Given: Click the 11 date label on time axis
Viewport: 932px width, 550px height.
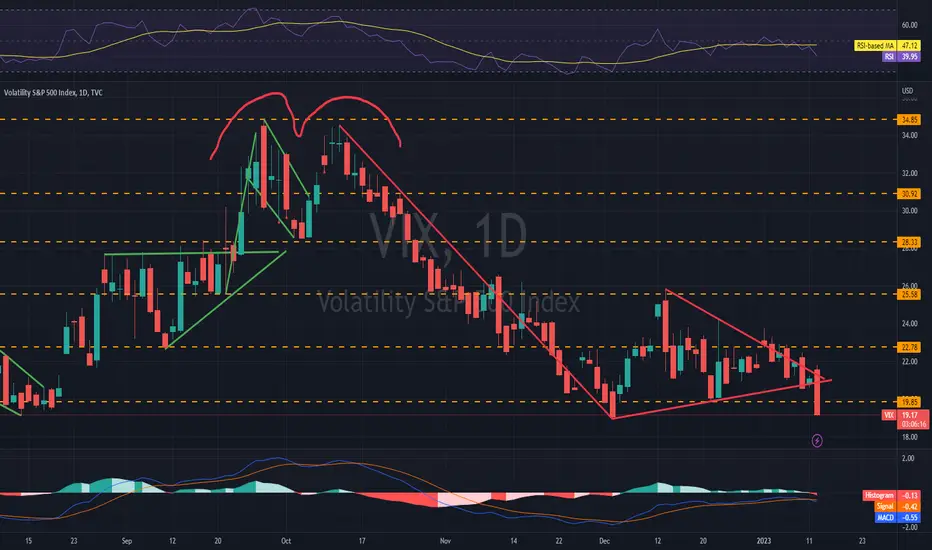Looking at the screenshot, I should click(809, 541).
